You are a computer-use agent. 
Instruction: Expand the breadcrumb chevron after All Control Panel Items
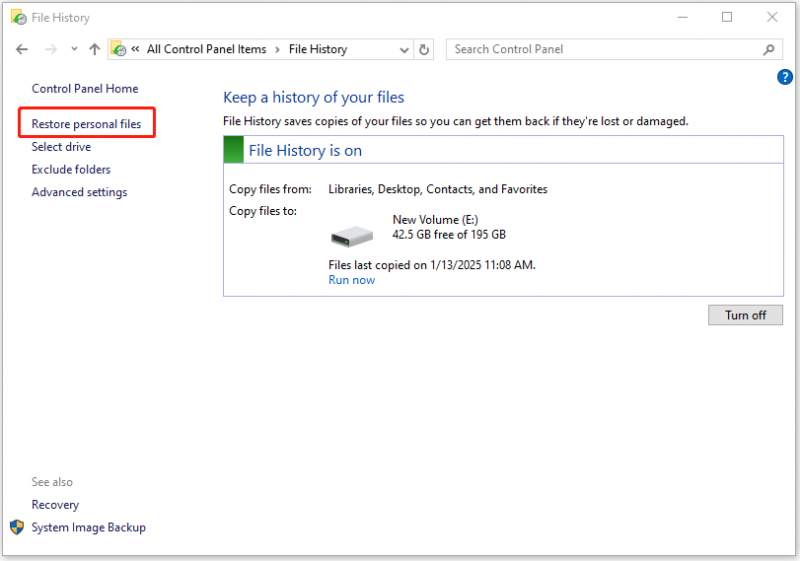click(x=278, y=49)
